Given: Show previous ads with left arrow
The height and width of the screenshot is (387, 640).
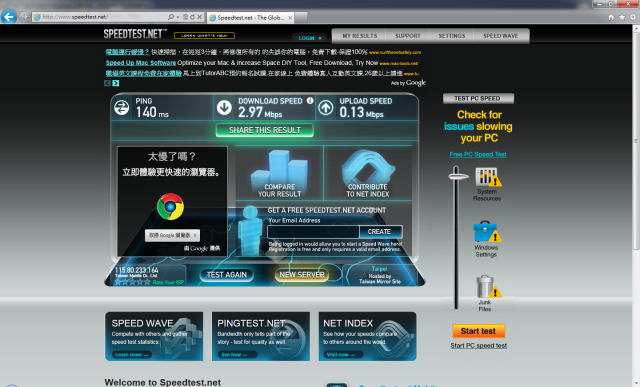Looking at the screenshot, I should [x=107, y=83].
